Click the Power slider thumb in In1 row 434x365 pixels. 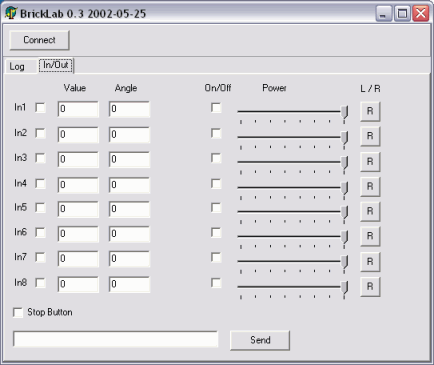tap(344, 112)
